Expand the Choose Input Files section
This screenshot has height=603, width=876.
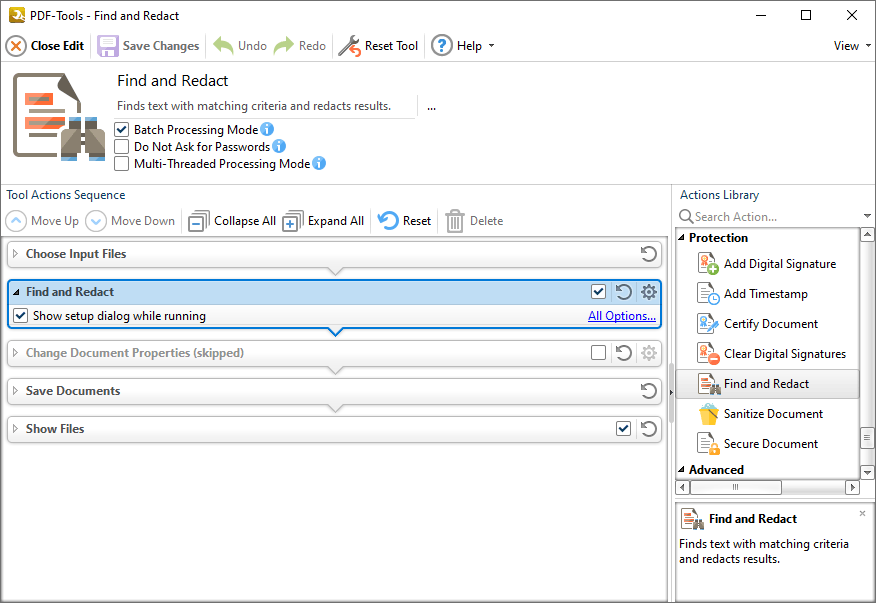pos(15,254)
